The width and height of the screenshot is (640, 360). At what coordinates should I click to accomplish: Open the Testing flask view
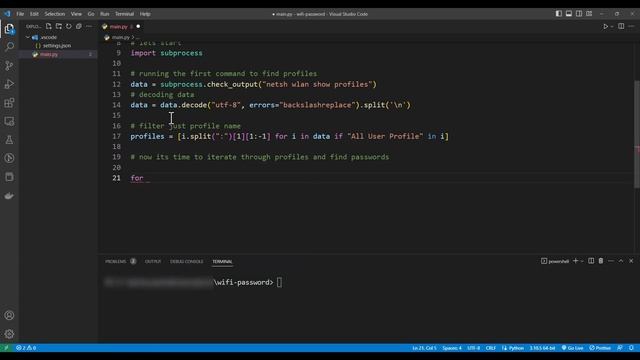point(9,140)
